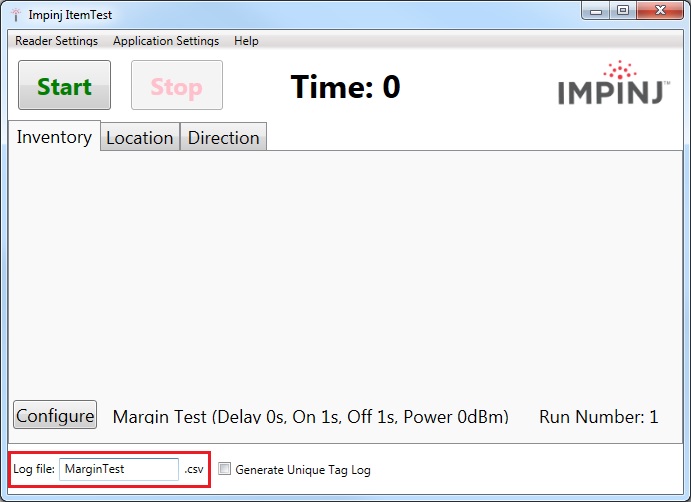Switch to the Inventory tab

click(54, 137)
